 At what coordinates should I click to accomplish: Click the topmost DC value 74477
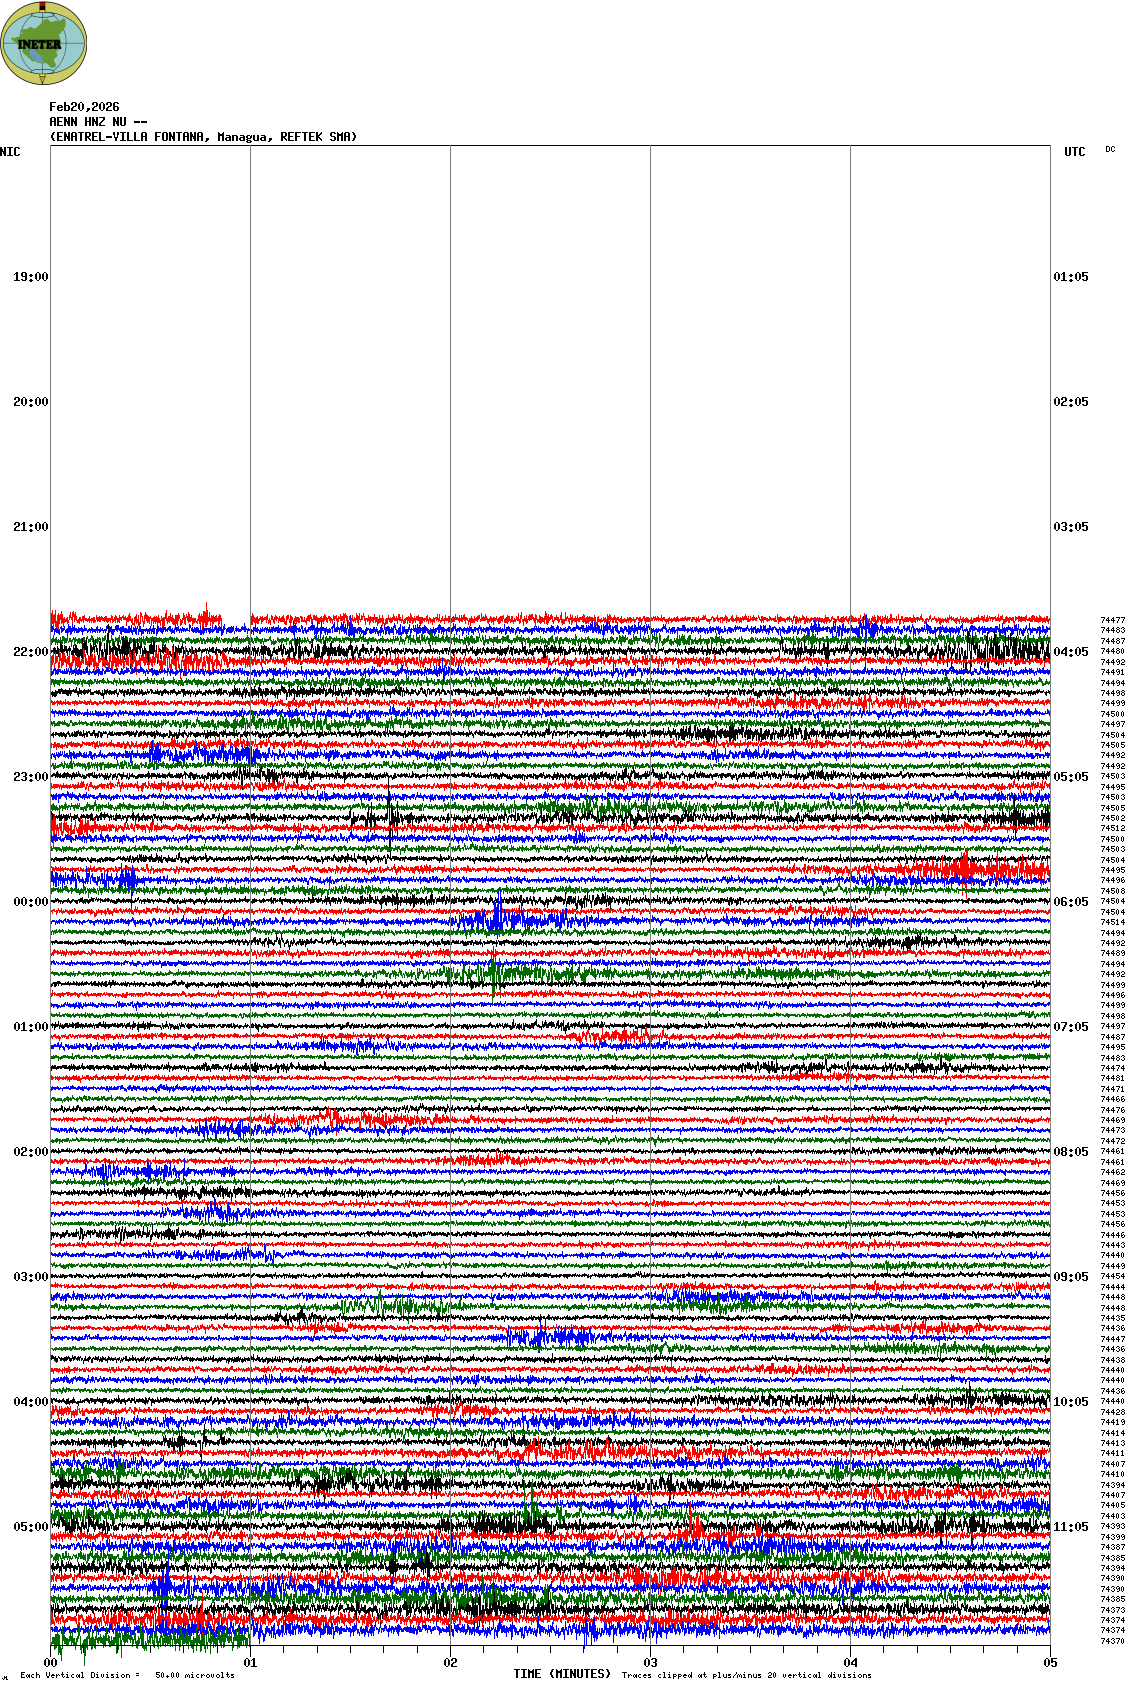[1112, 621]
